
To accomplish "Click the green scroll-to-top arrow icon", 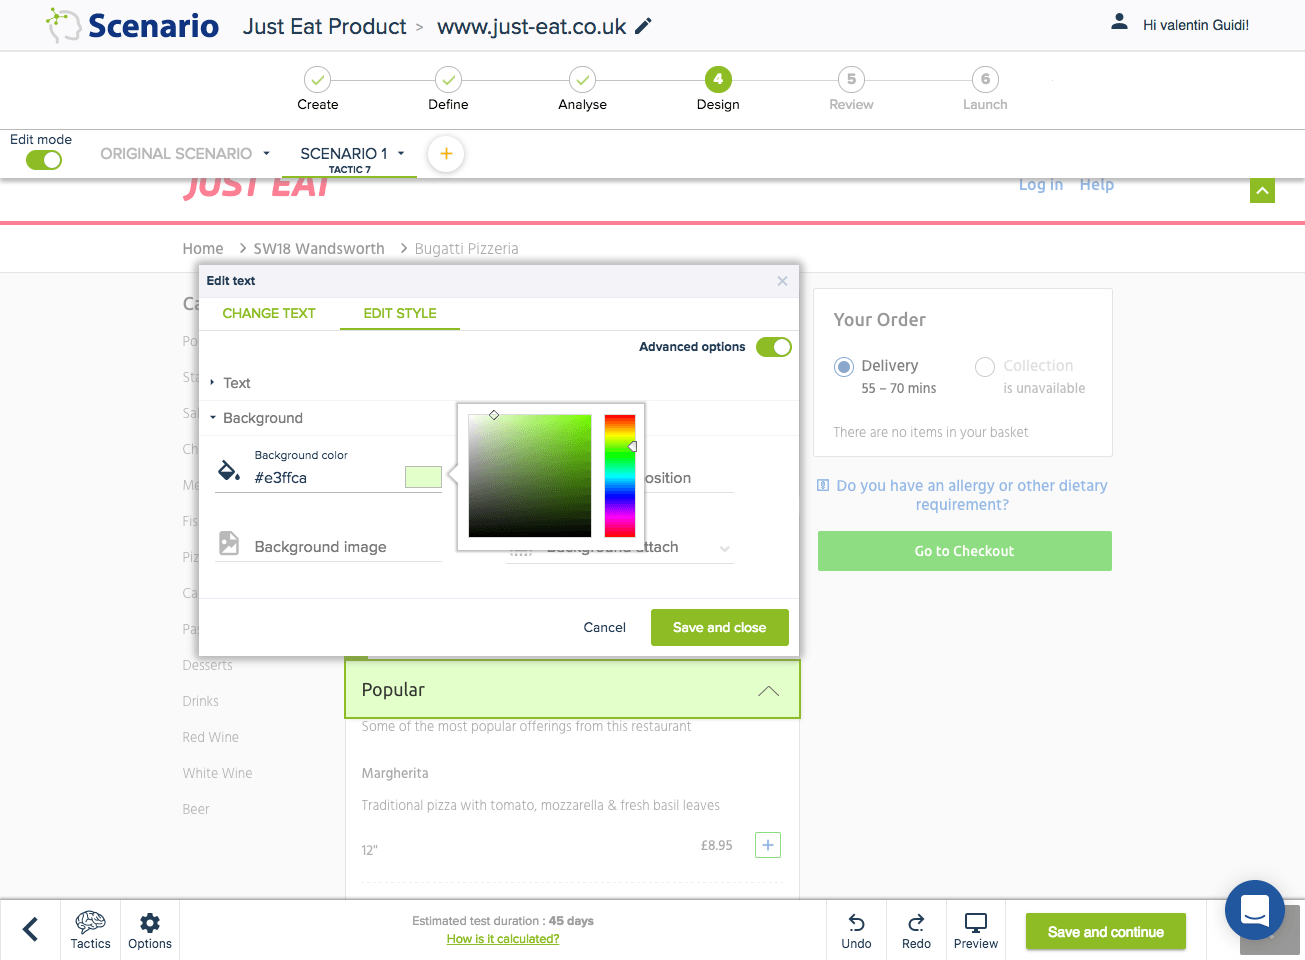I will click(1262, 190).
